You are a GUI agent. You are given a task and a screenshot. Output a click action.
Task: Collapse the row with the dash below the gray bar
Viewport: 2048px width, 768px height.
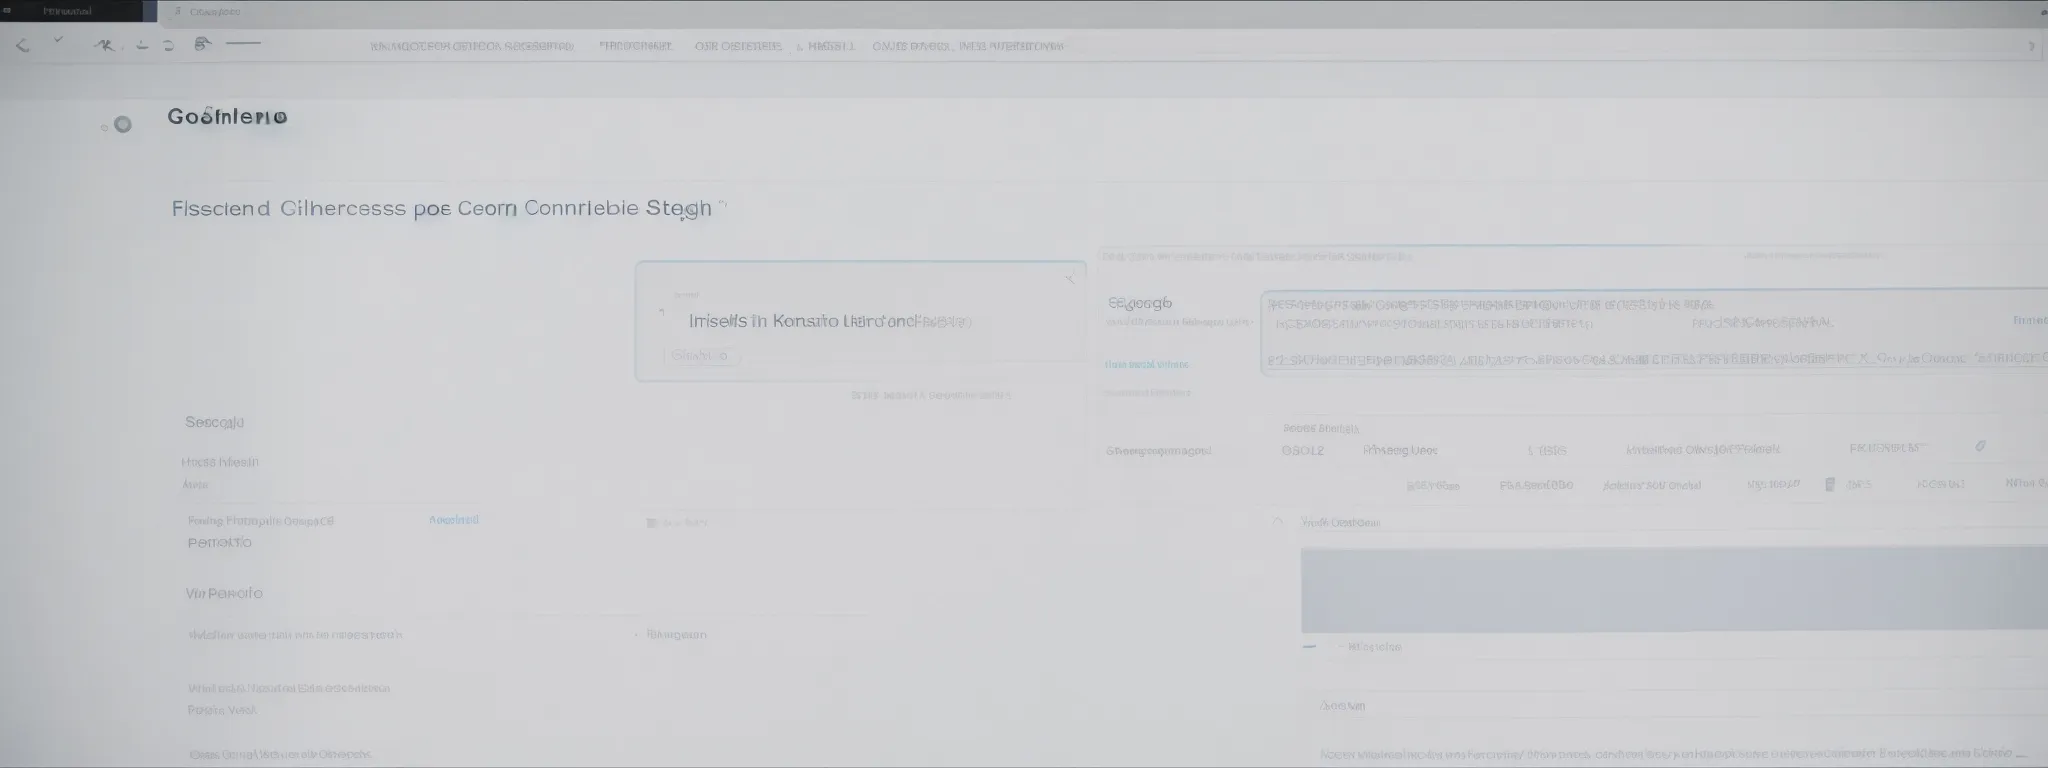(x=1309, y=647)
